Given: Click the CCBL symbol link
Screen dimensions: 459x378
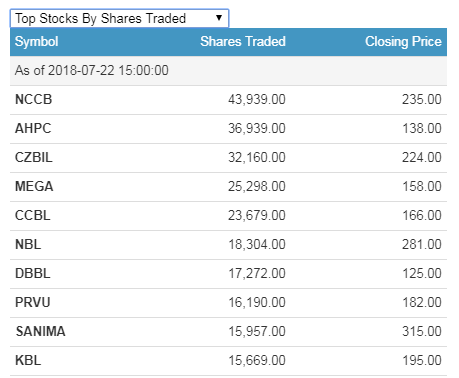Looking at the screenshot, I should click(33, 216).
